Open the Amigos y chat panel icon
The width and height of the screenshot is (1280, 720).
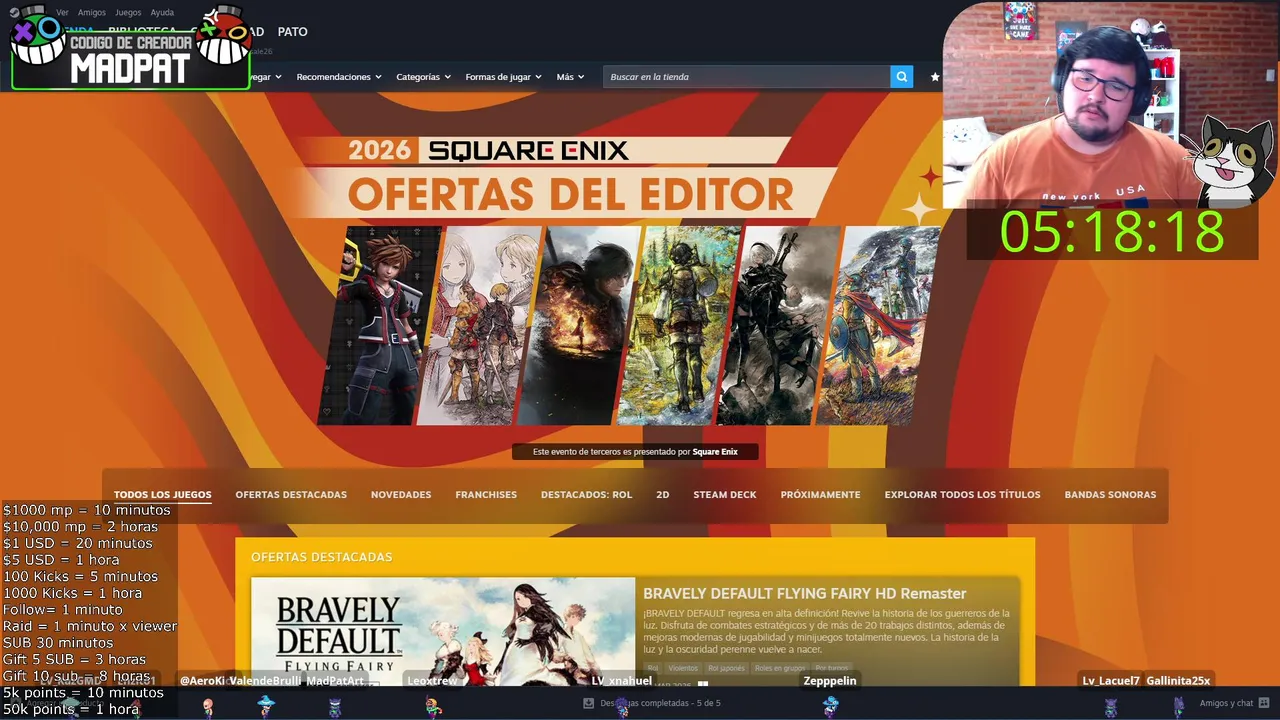(1264, 703)
